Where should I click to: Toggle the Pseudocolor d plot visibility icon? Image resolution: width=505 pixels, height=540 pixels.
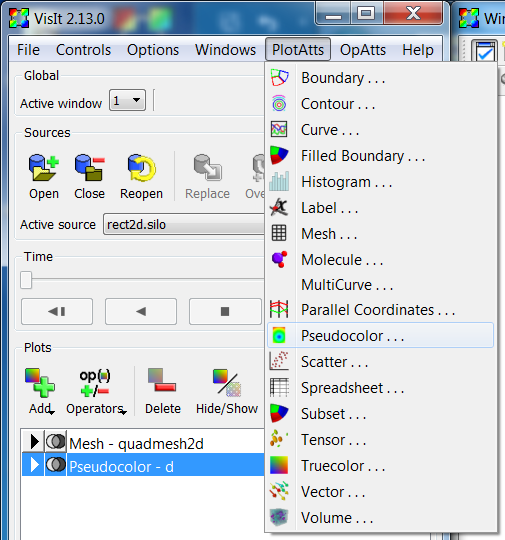click(x=55, y=465)
